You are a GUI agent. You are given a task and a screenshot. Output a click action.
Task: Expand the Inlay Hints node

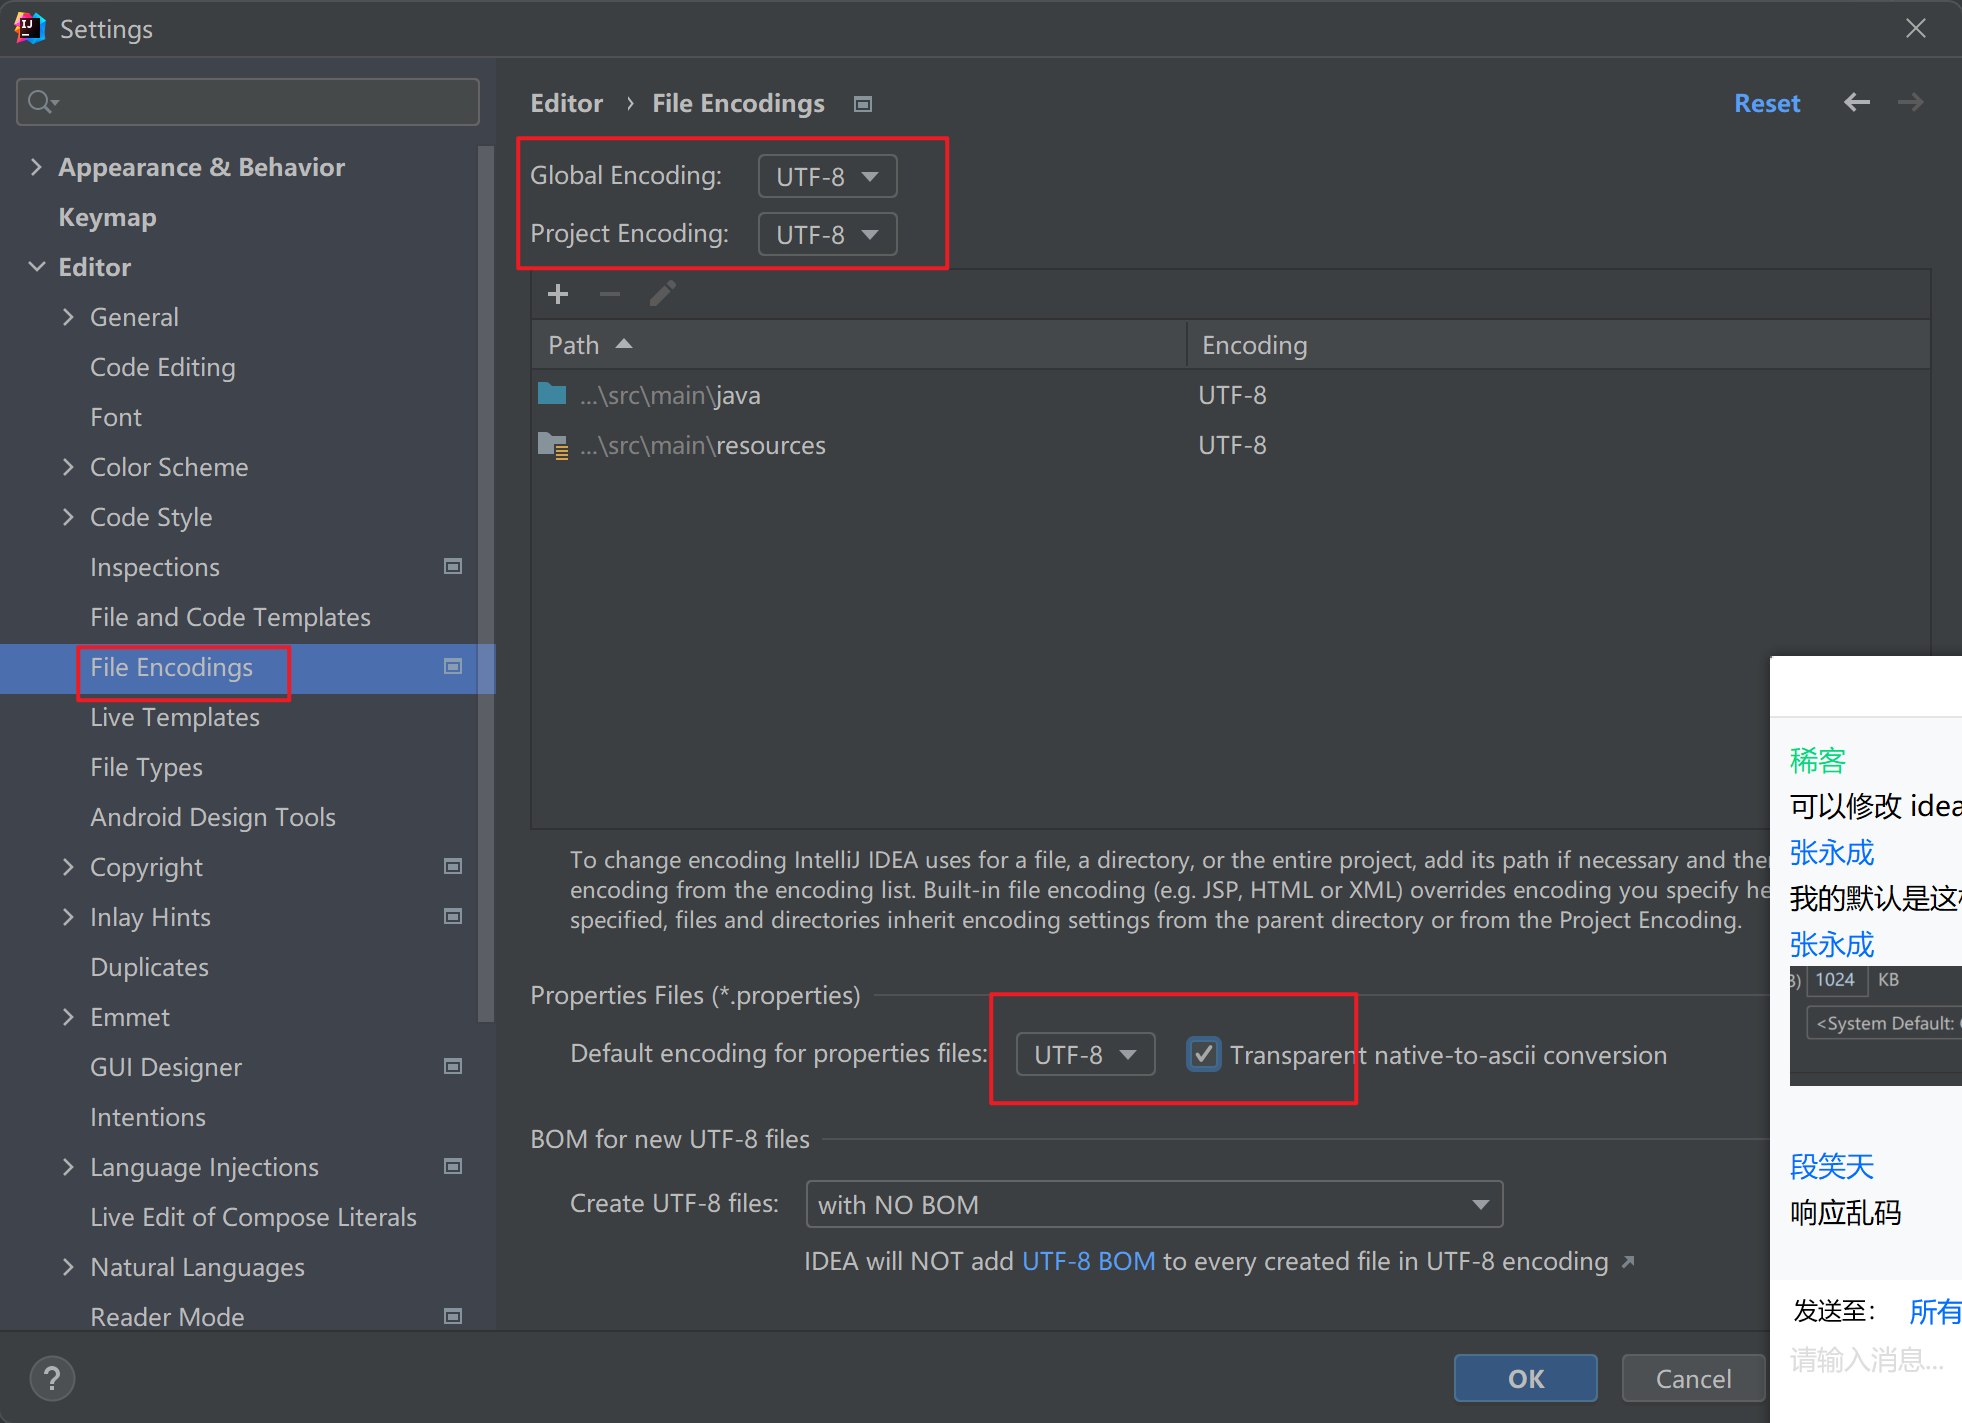(68, 917)
